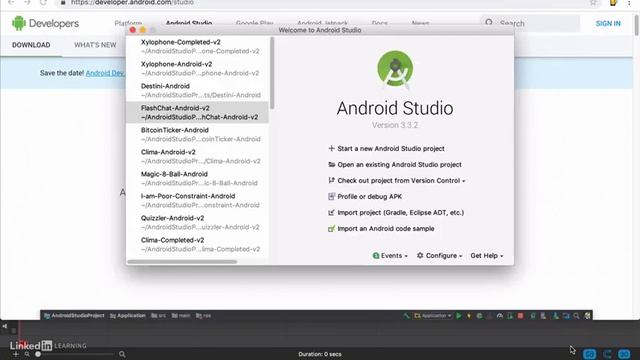Switch to the WHAT'S NEW tab
Screen dimensions: 640x360
[x=95, y=45]
